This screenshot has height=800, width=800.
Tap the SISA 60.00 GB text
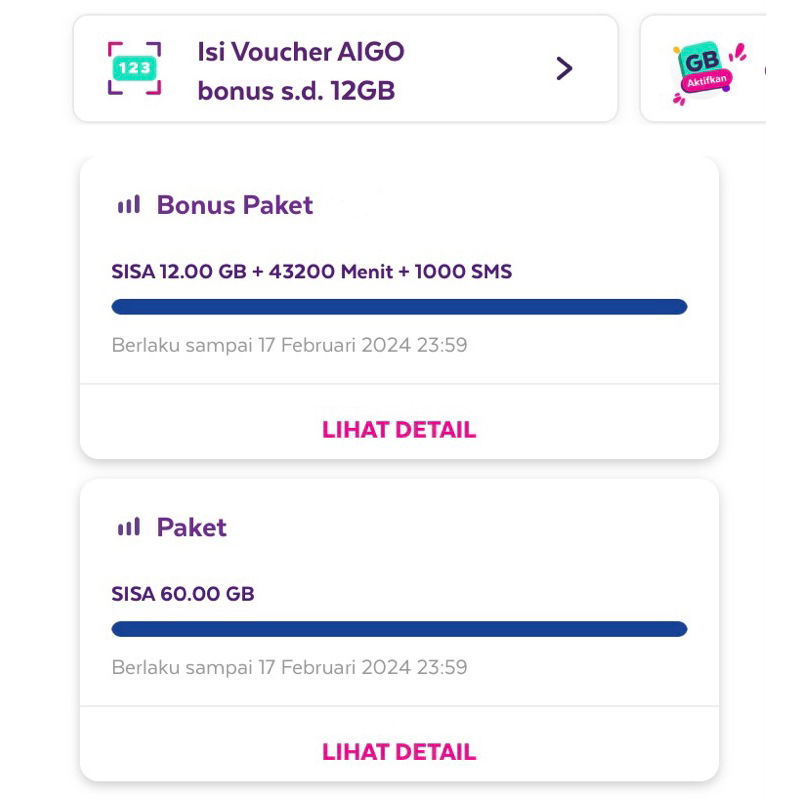(183, 594)
